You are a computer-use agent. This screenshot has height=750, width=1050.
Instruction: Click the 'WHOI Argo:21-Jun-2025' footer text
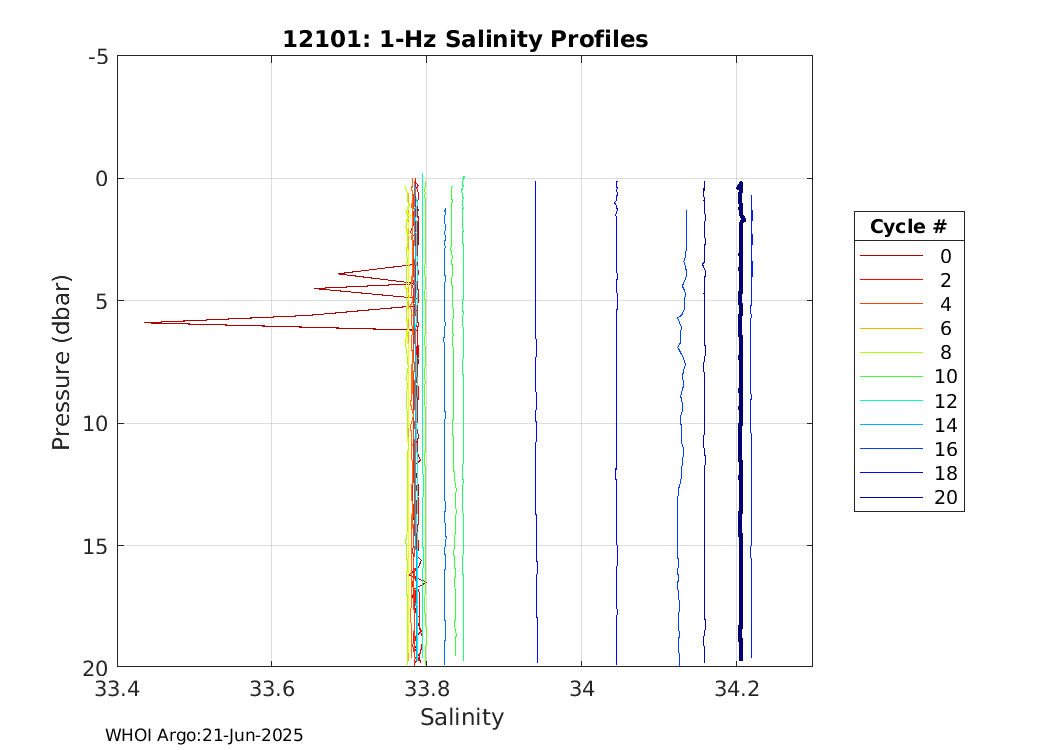(x=204, y=735)
